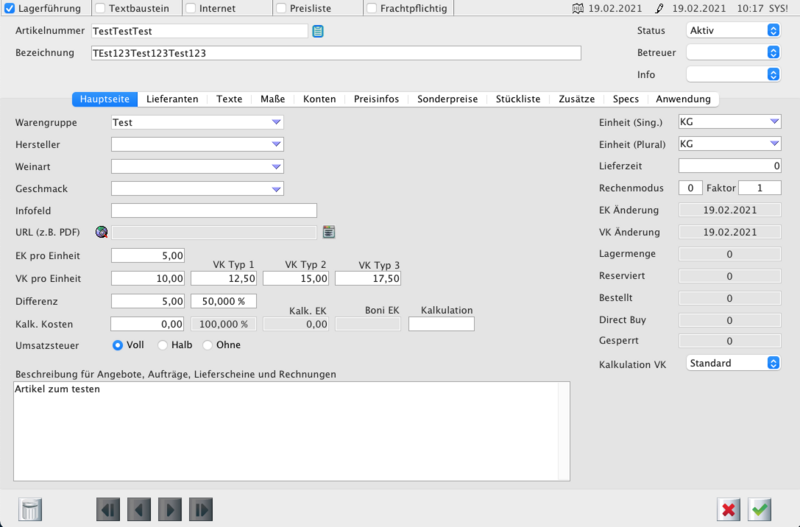Click the green checkmark save icon
This screenshot has height=527, width=800.
click(761, 509)
